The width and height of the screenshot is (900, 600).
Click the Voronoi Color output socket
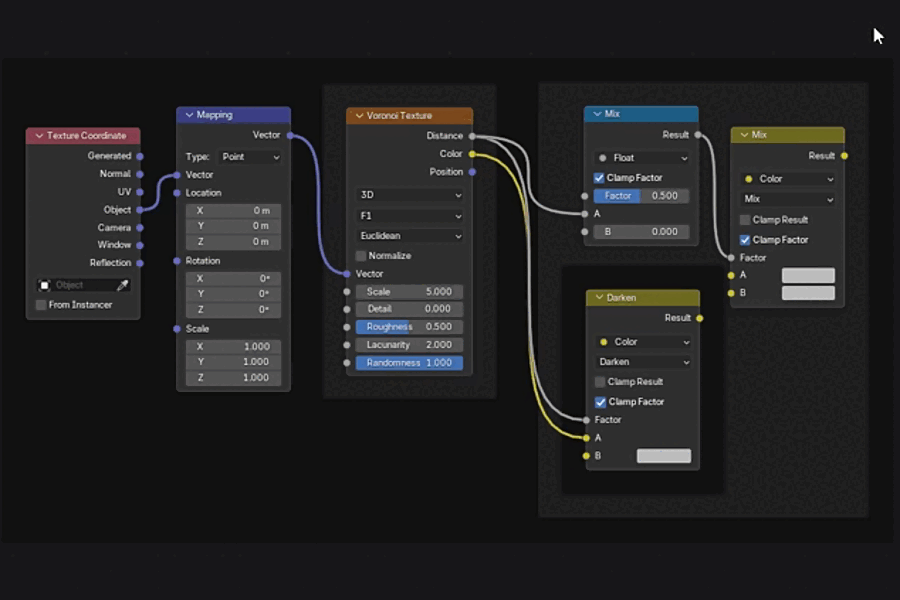[472, 154]
